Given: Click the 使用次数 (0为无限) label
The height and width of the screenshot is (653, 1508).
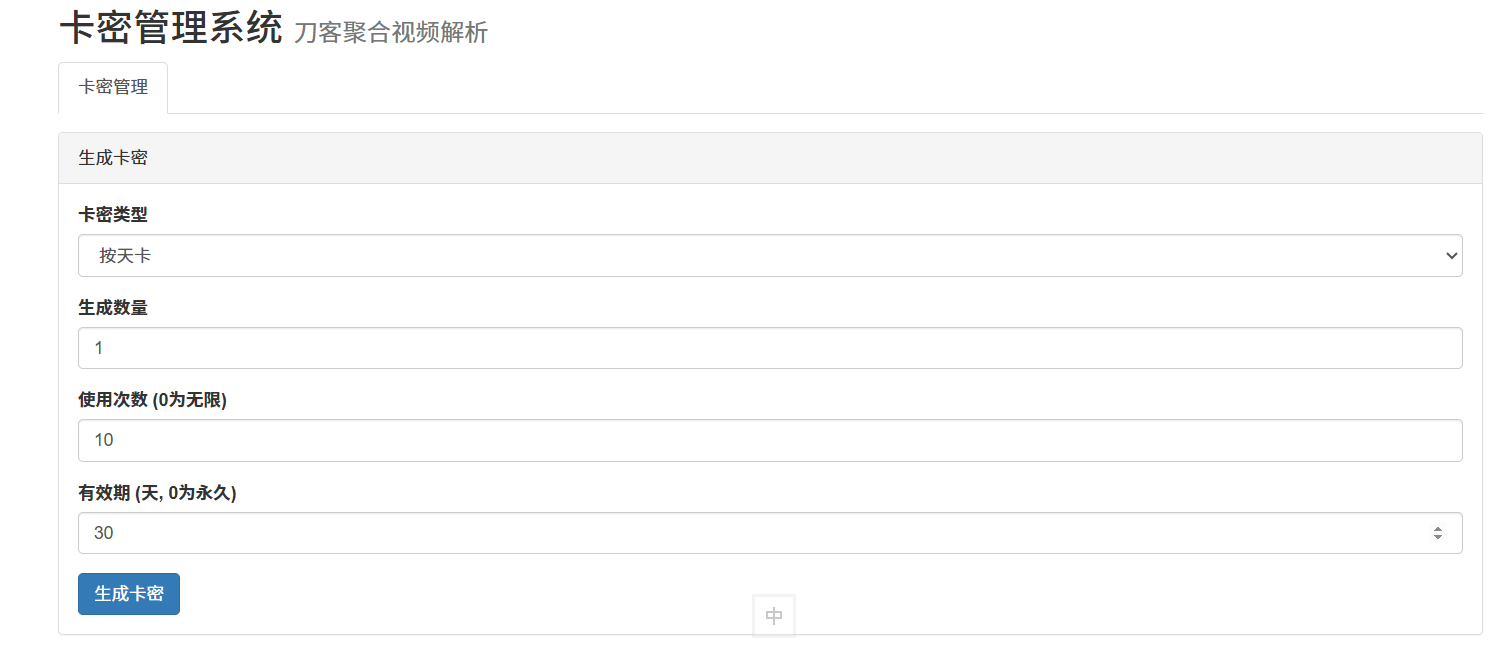Looking at the screenshot, I should tap(153, 400).
